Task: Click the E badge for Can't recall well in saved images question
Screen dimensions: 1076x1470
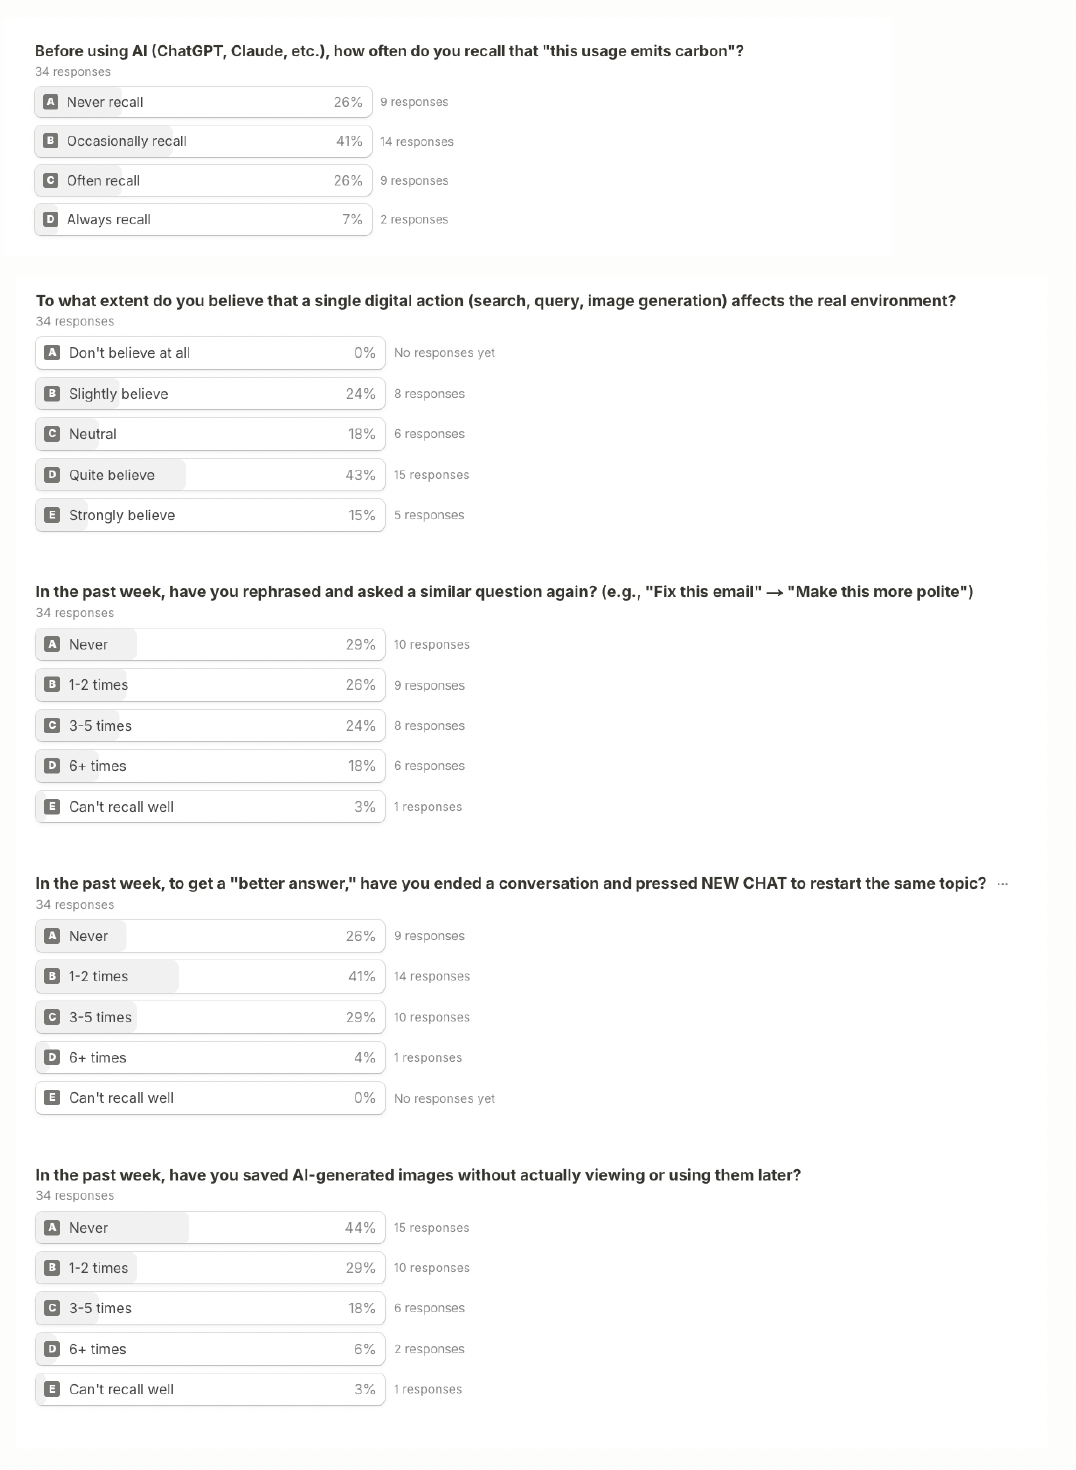Action: pyautogui.click(x=53, y=1389)
